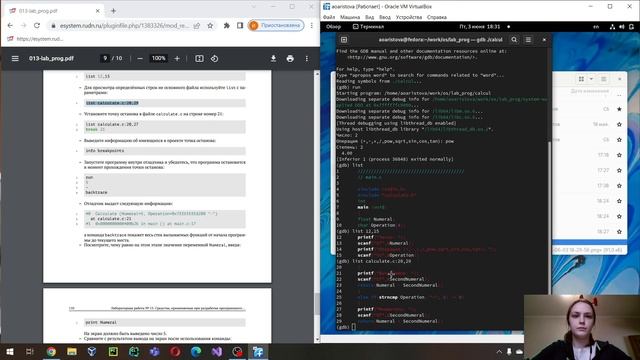This screenshot has height=360, width=640.
Task: Open Visual Studio from the taskbar
Action: coord(217,351)
